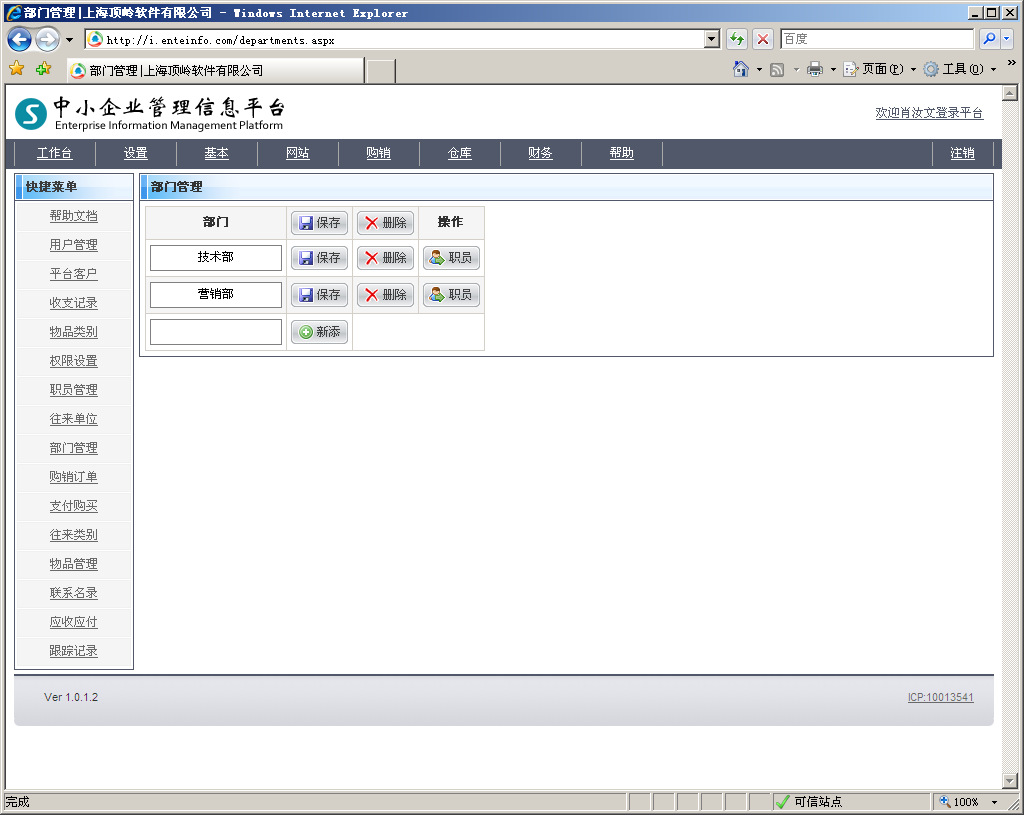Expand the address bar dropdown arrow
Viewport: 1024px width, 815px height.
(x=712, y=39)
